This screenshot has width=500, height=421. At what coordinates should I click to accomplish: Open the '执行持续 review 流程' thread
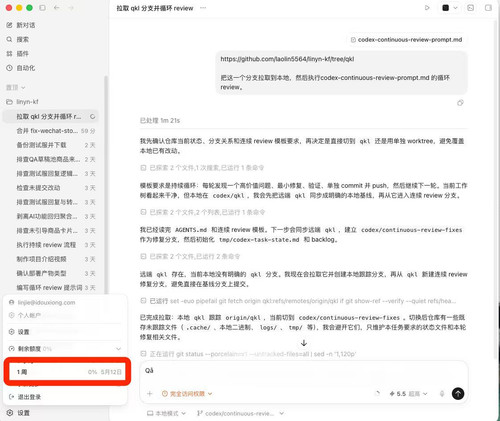pos(50,245)
